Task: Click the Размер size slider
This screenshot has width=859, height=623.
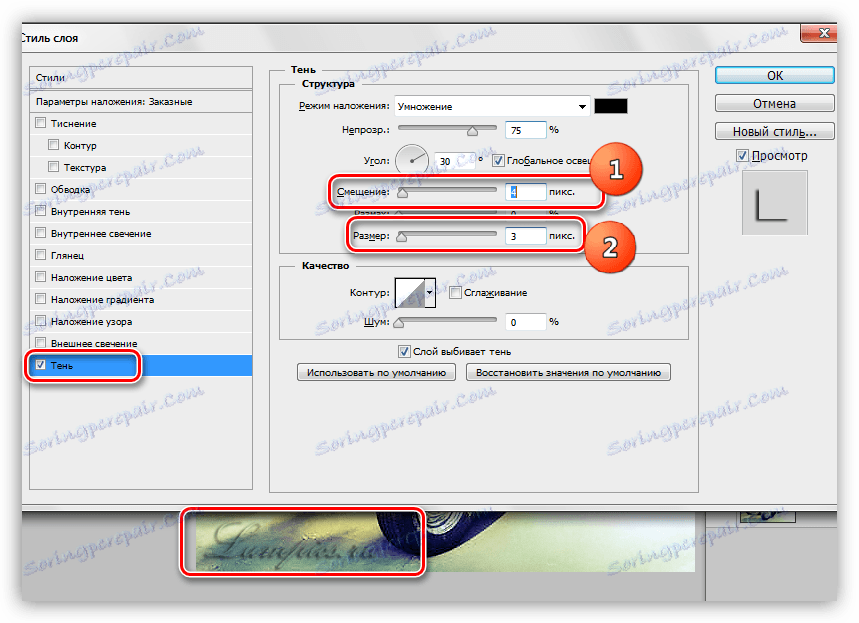Action: (x=446, y=236)
